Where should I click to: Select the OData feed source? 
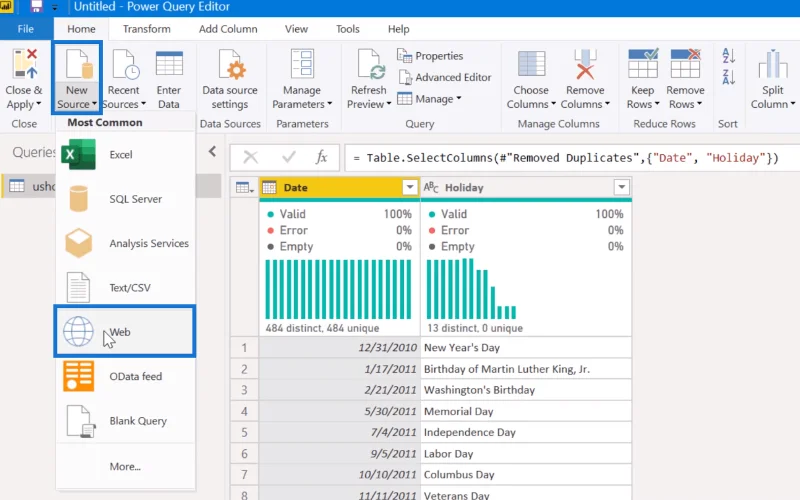(x=125, y=377)
